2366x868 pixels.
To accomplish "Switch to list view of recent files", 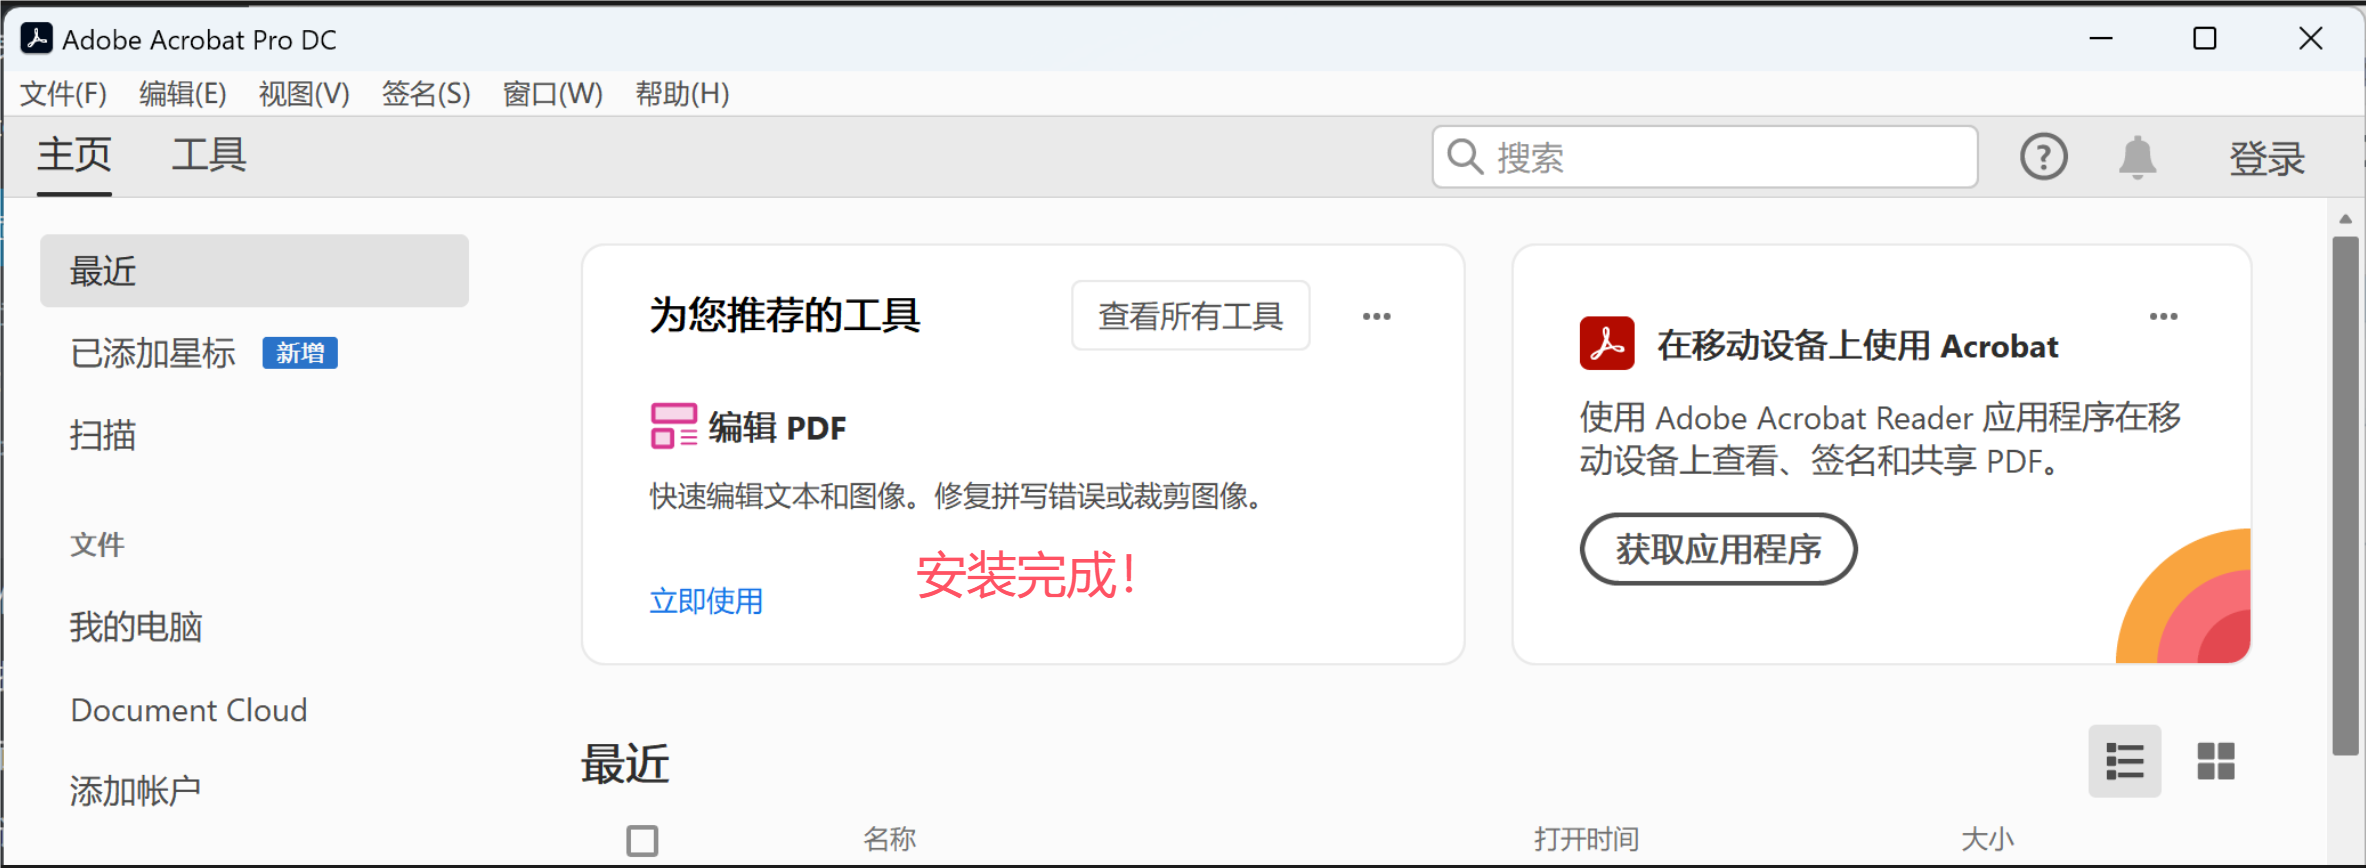I will [2124, 761].
